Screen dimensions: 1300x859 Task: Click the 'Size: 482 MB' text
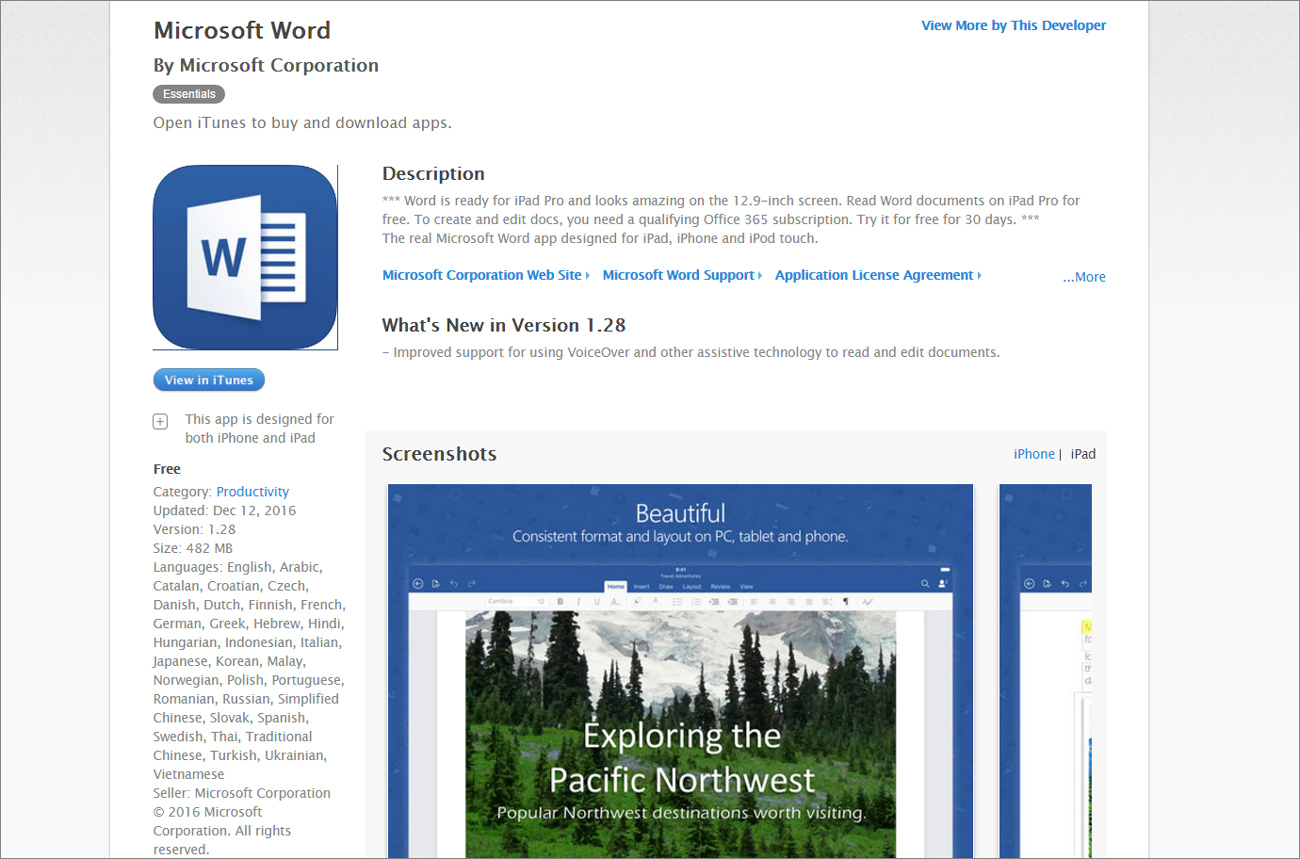click(193, 548)
